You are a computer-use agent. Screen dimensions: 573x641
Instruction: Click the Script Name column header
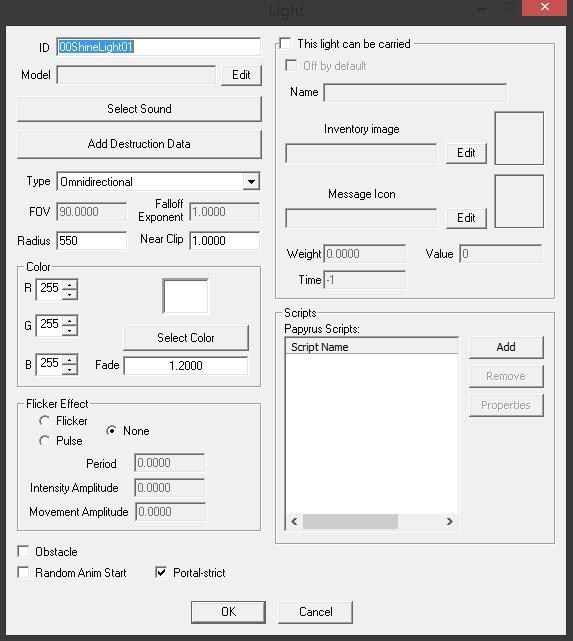[x=372, y=347]
